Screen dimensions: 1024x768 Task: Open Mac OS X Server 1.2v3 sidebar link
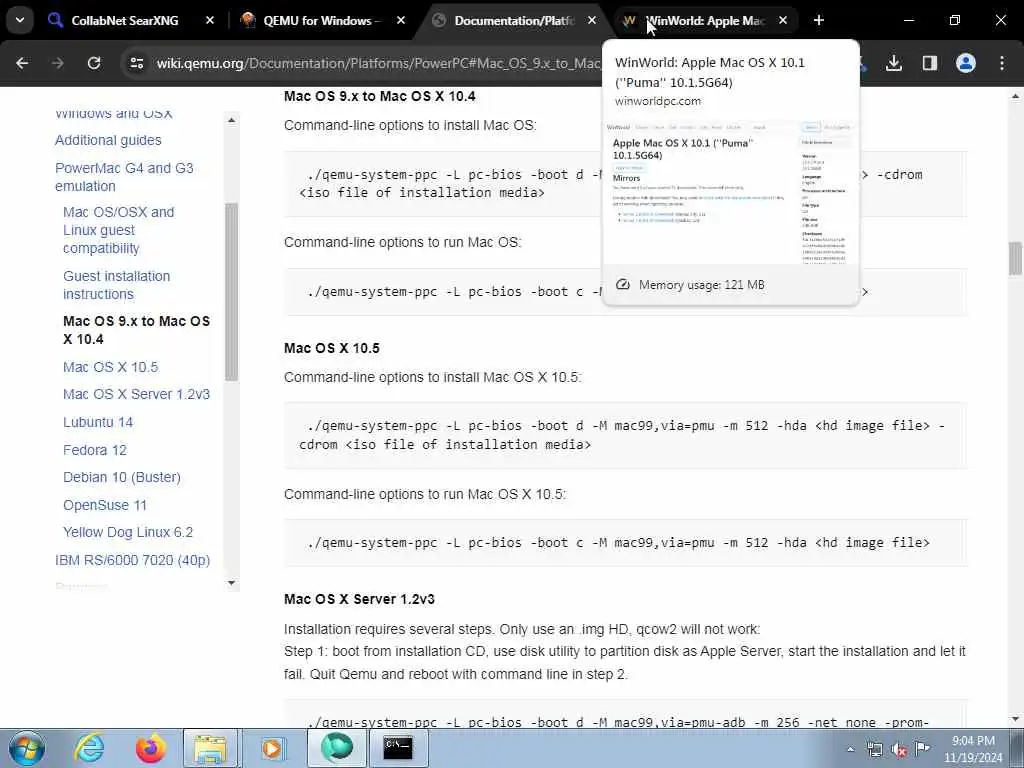coord(136,394)
